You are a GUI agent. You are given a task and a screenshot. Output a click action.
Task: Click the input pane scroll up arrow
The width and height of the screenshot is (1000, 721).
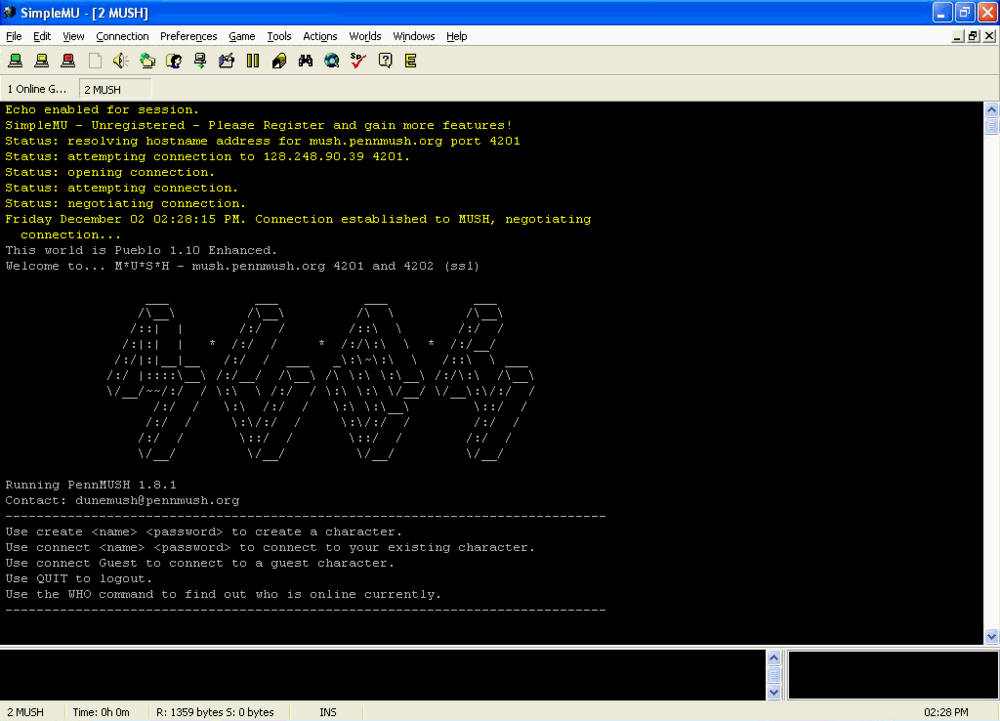[774, 657]
